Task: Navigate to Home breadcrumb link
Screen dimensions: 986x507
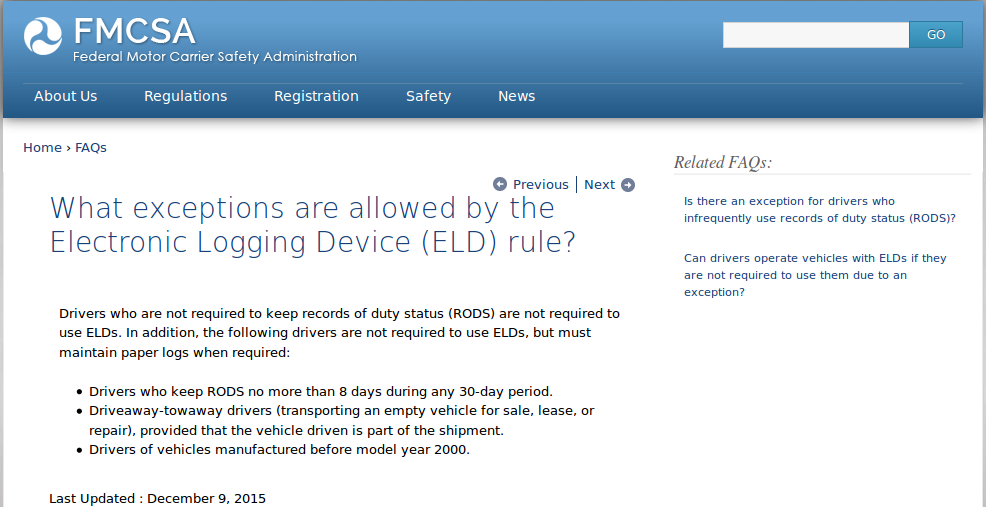Action: 42,147
